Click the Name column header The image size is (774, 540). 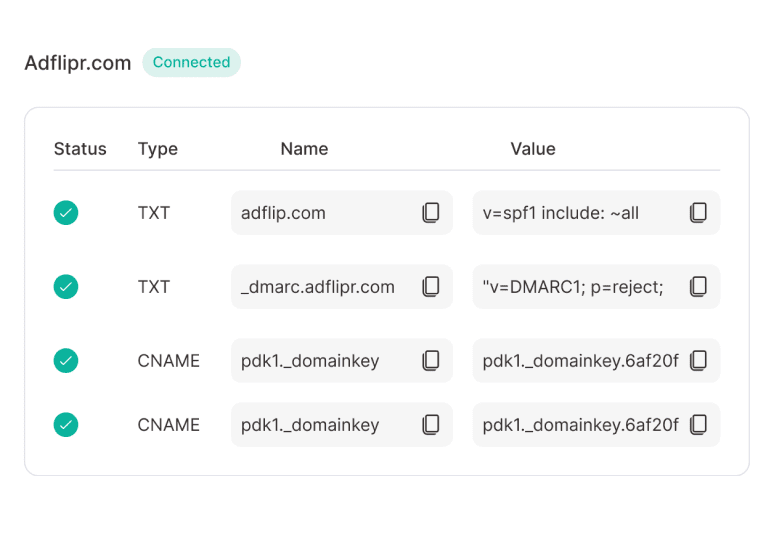(x=304, y=149)
